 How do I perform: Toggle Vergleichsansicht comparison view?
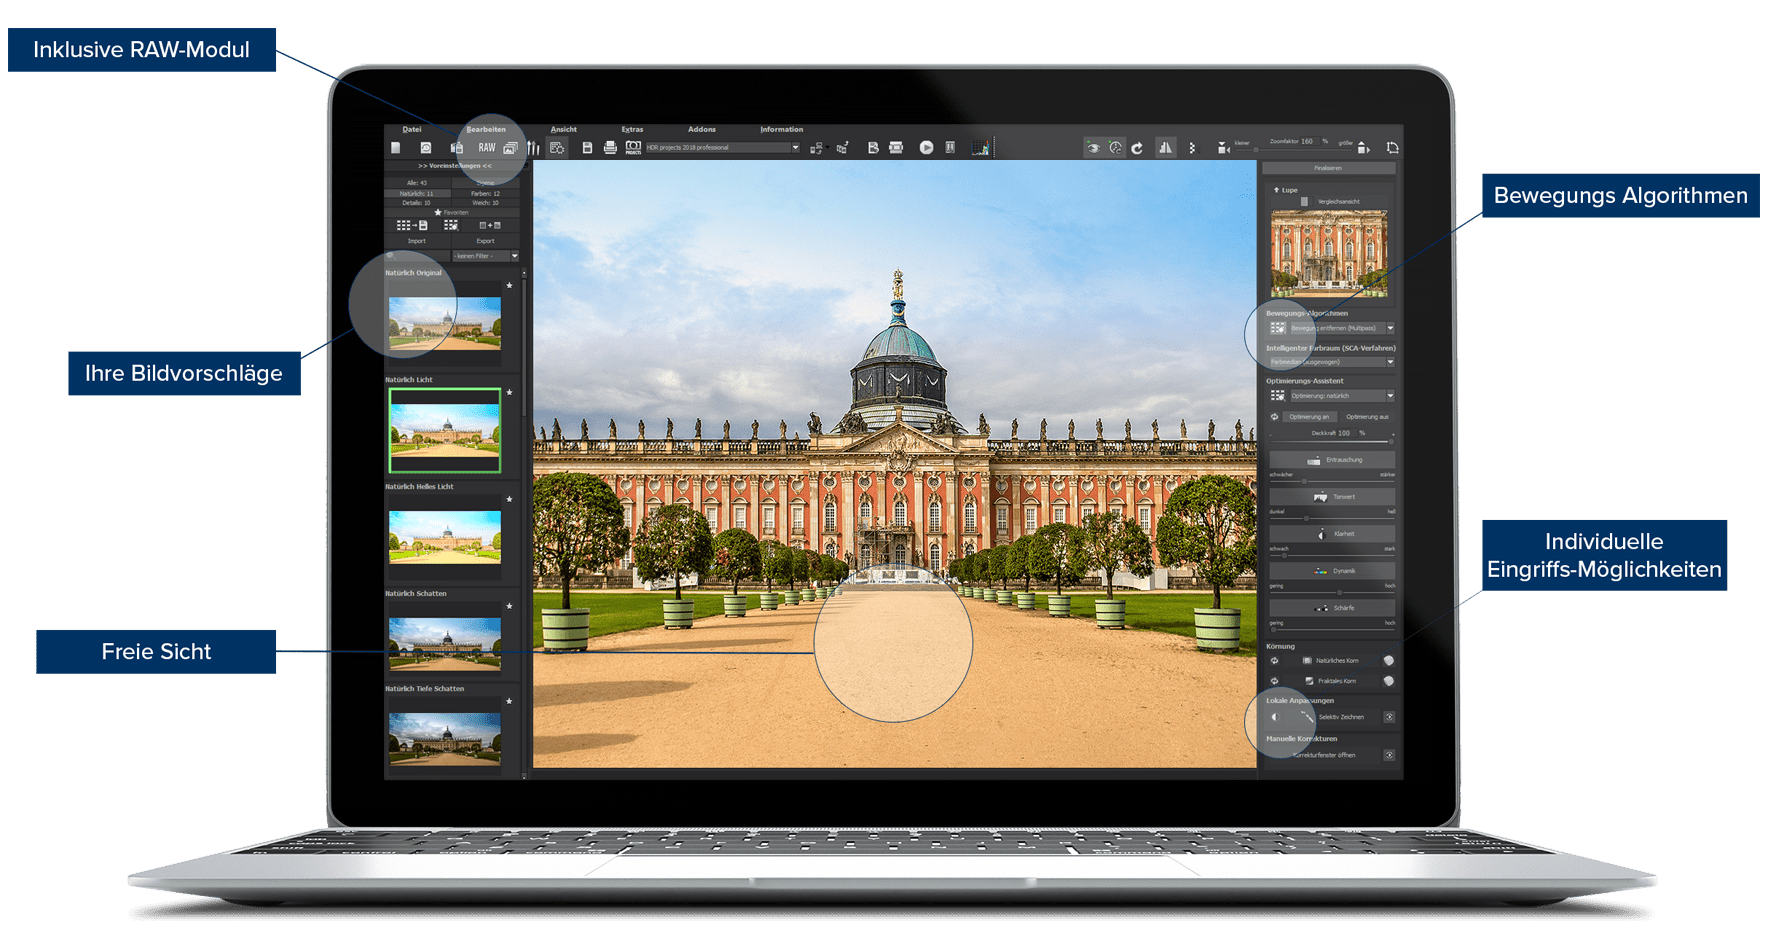(x=1330, y=201)
